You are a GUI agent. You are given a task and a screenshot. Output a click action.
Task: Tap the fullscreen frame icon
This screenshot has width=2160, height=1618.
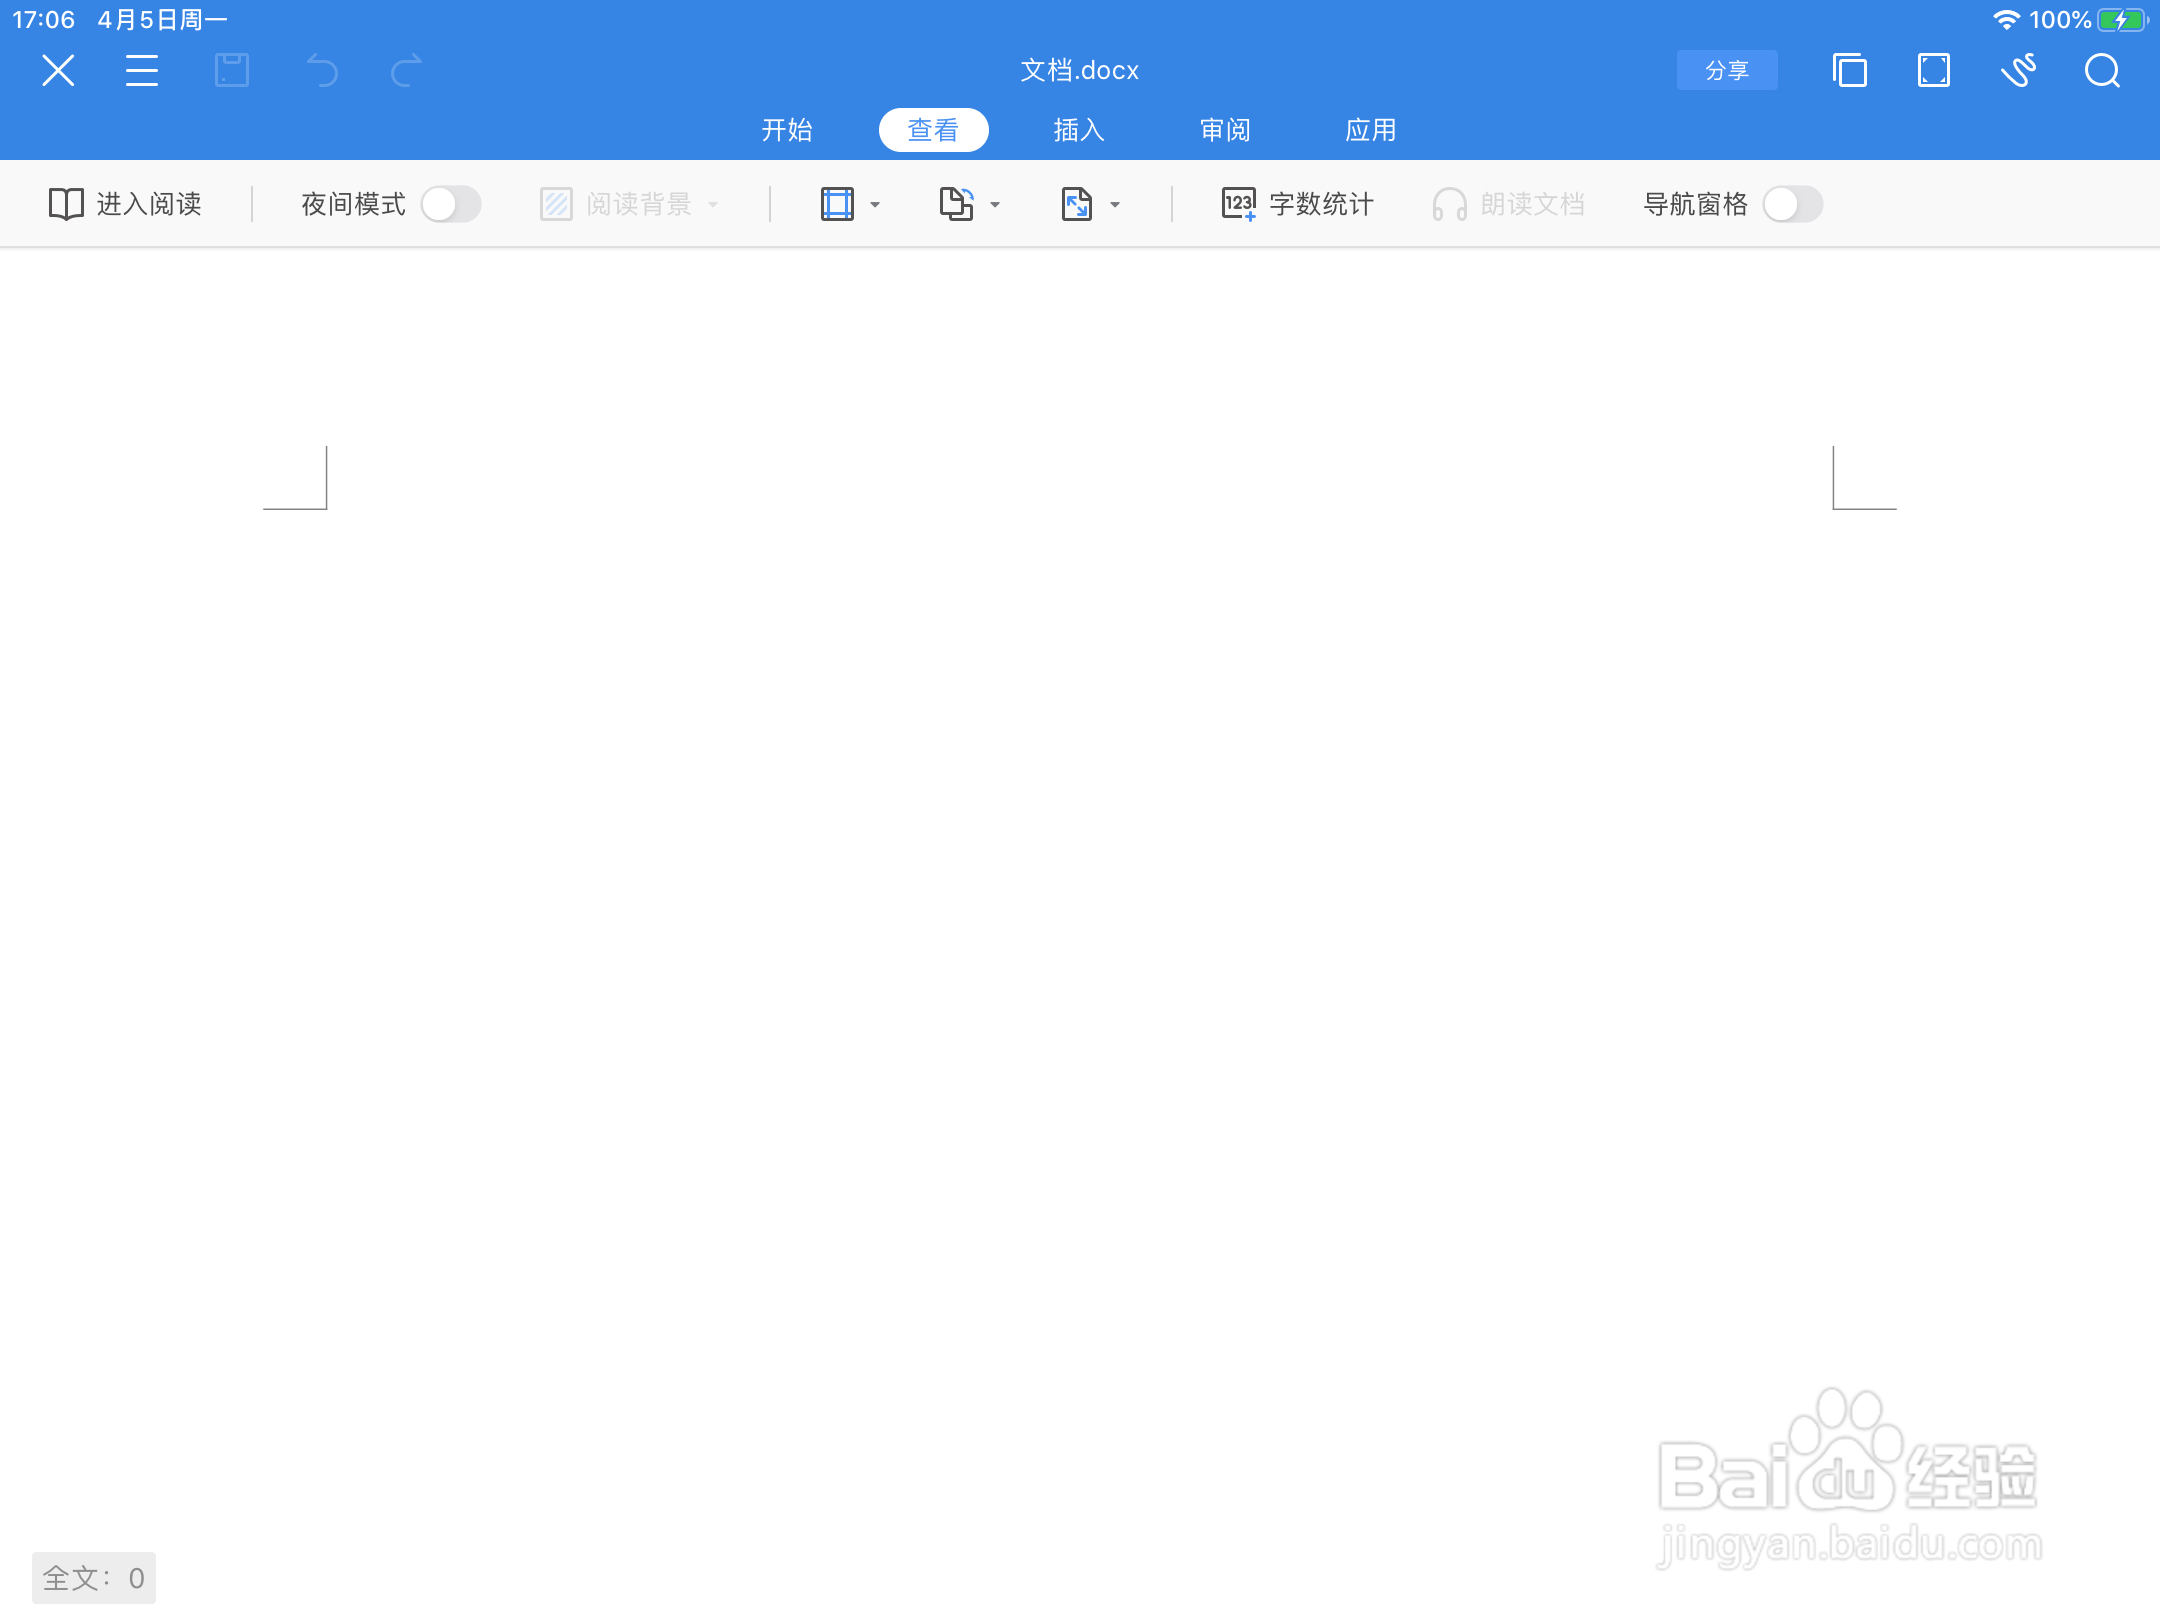pyautogui.click(x=1933, y=71)
